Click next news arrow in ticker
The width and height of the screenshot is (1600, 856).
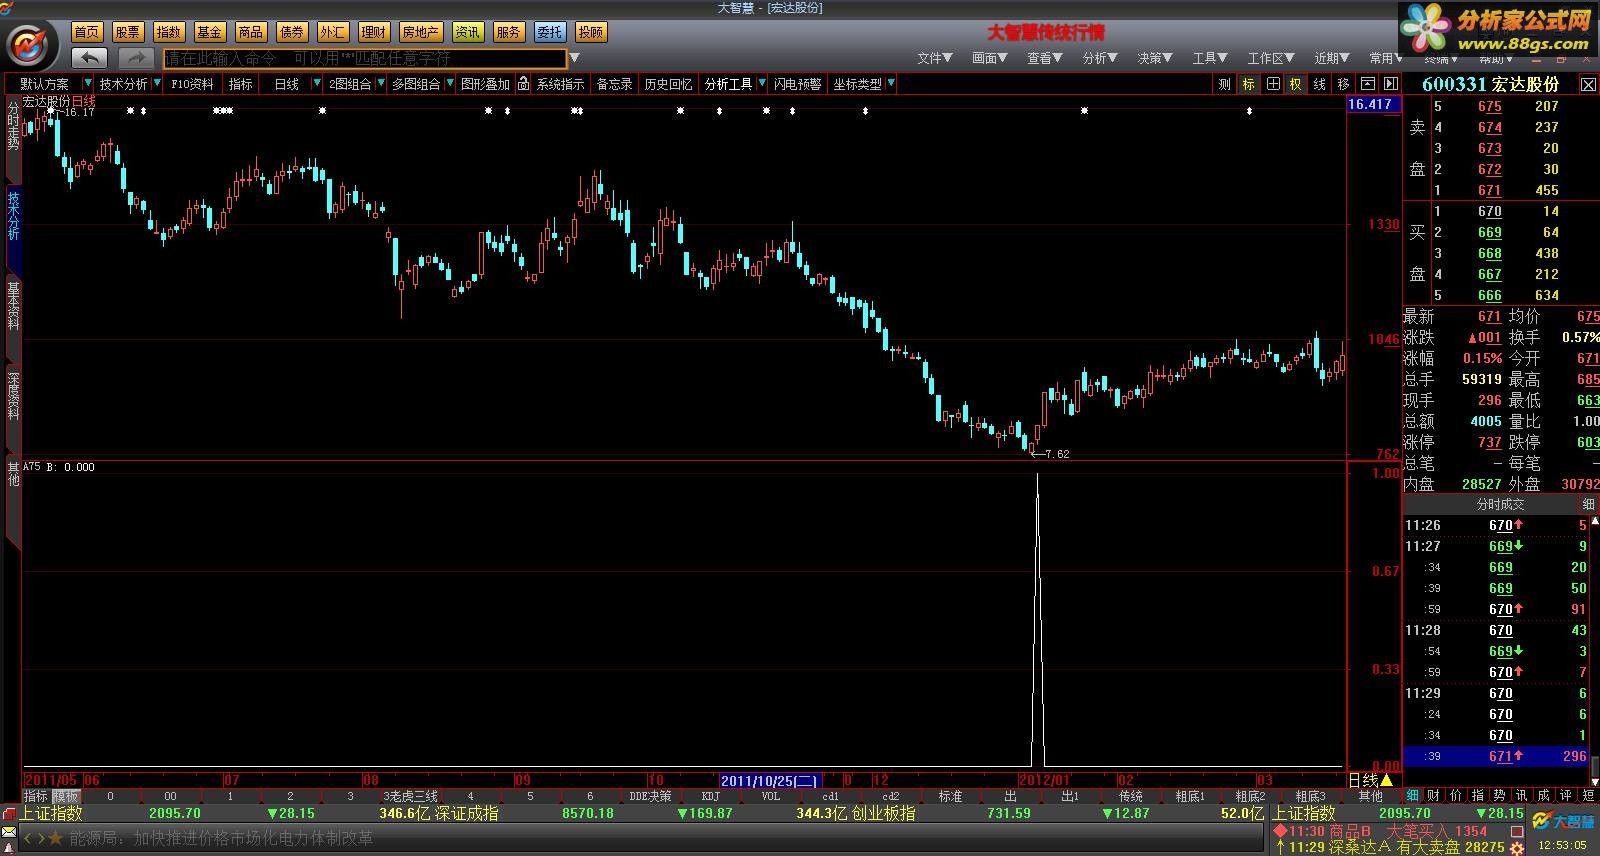coord(41,838)
